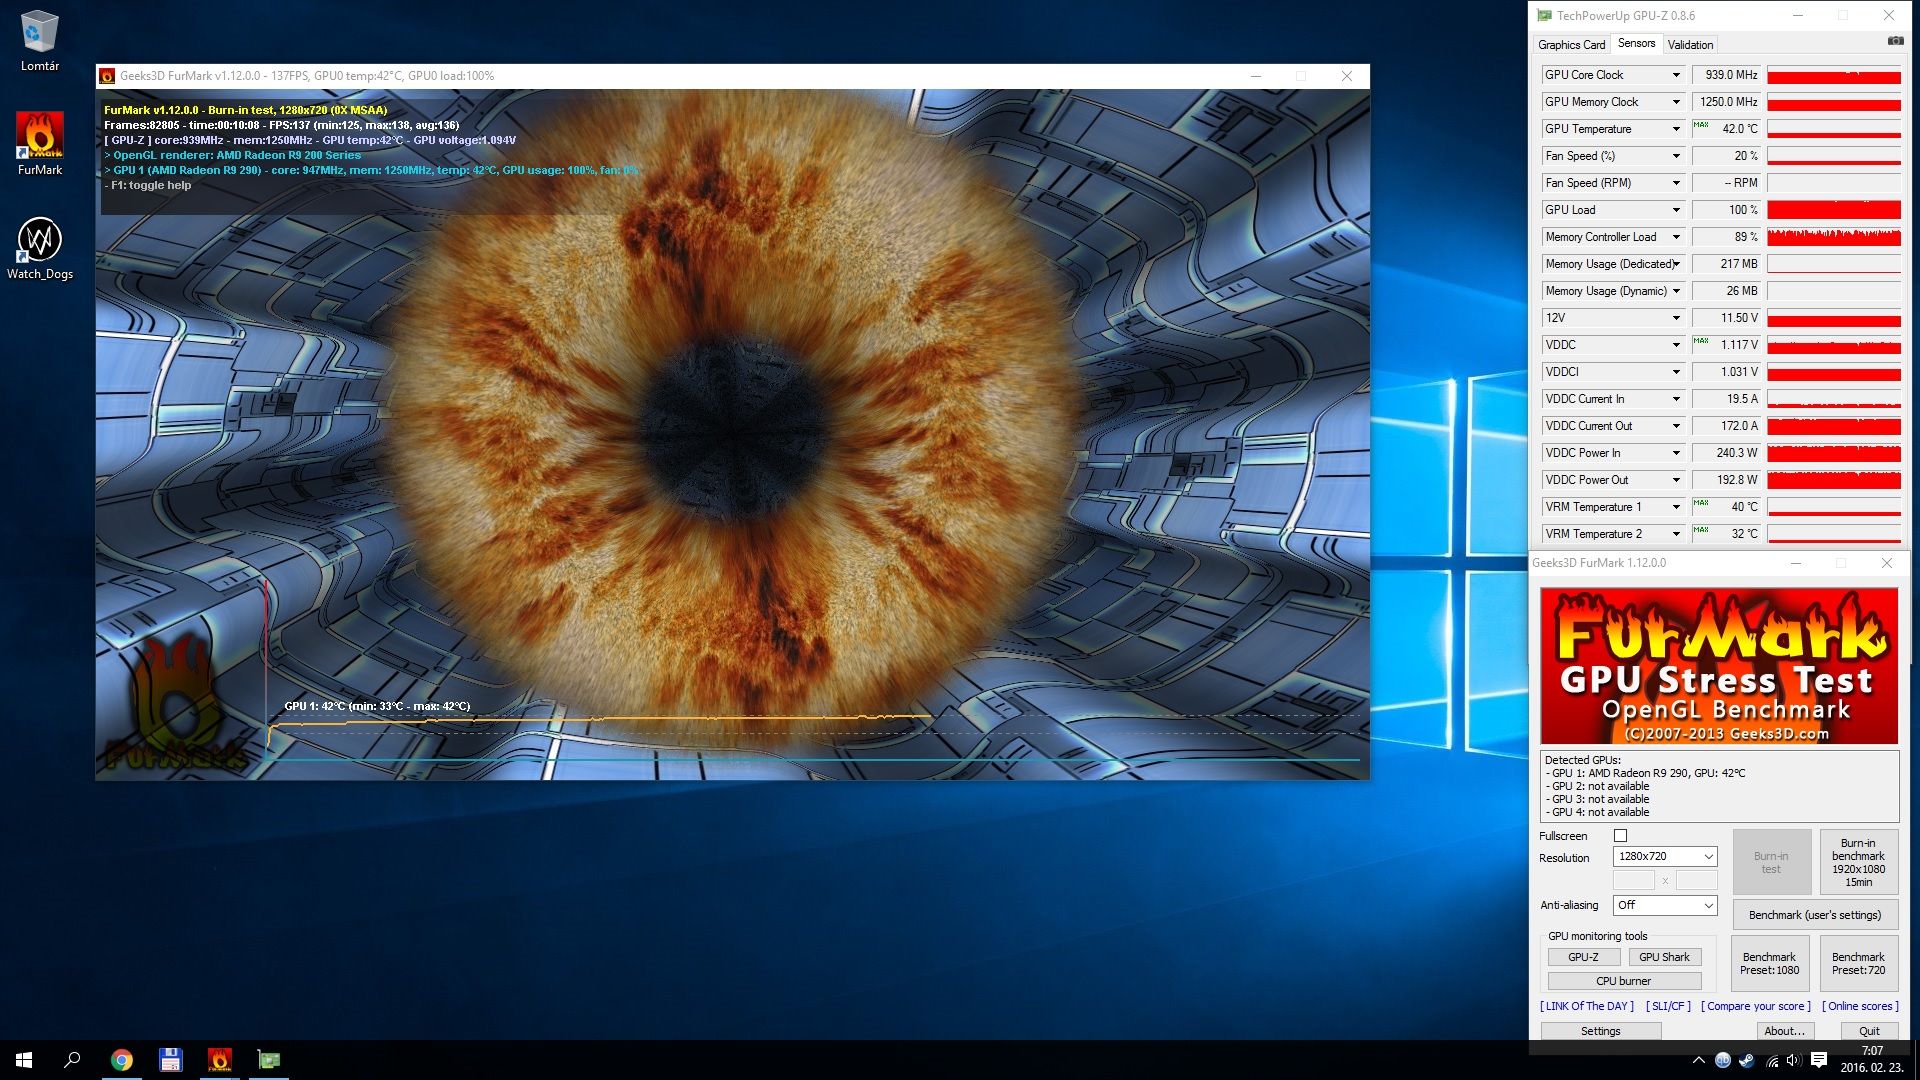1920x1080 pixels.
Task: Open the About... dialog
Action: pyautogui.click(x=1784, y=1031)
